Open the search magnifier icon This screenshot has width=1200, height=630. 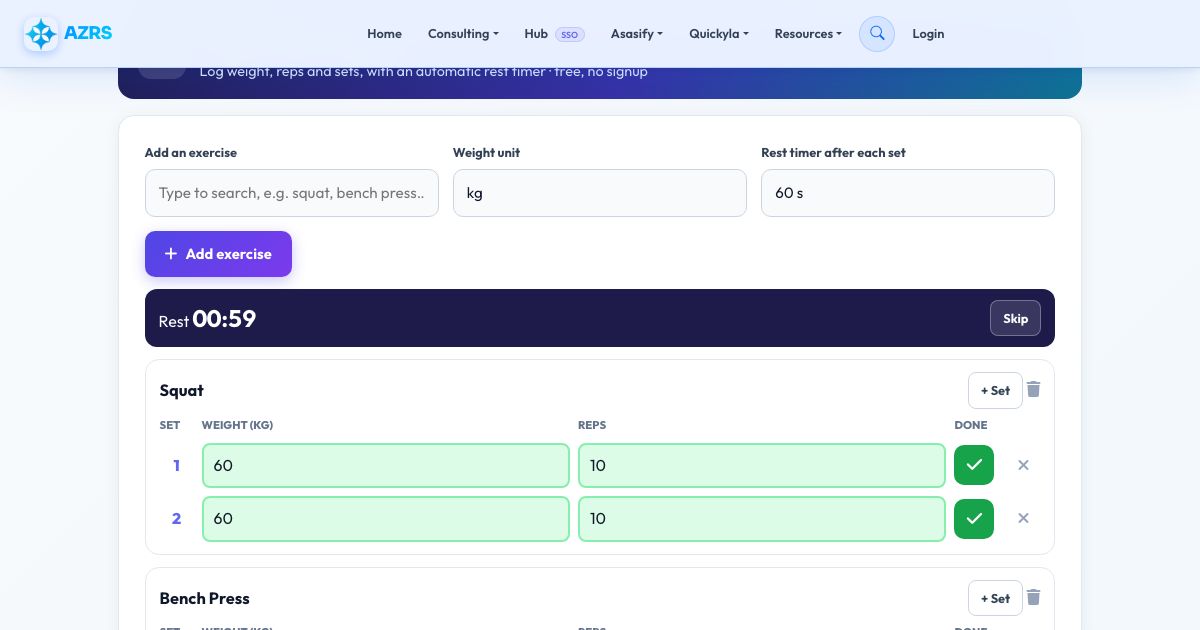coord(877,34)
